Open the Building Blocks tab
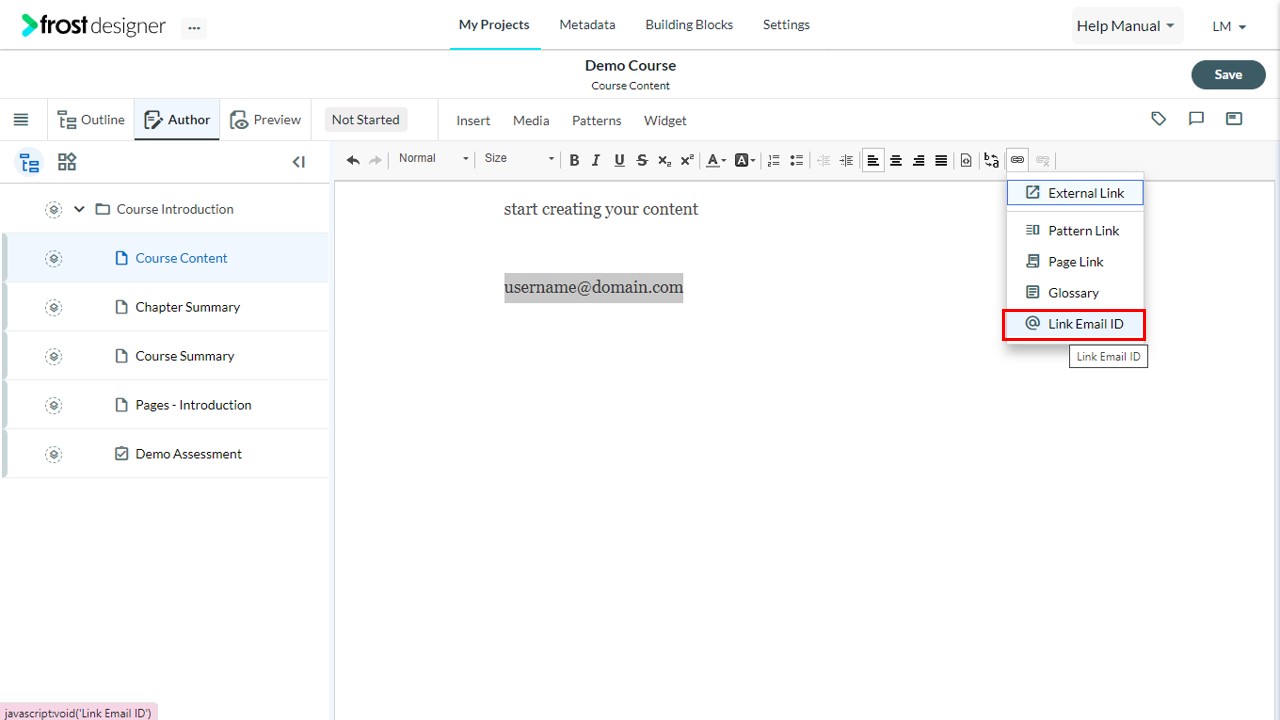This screenshot has height=720, width=1280. click(x=689, y=25)
